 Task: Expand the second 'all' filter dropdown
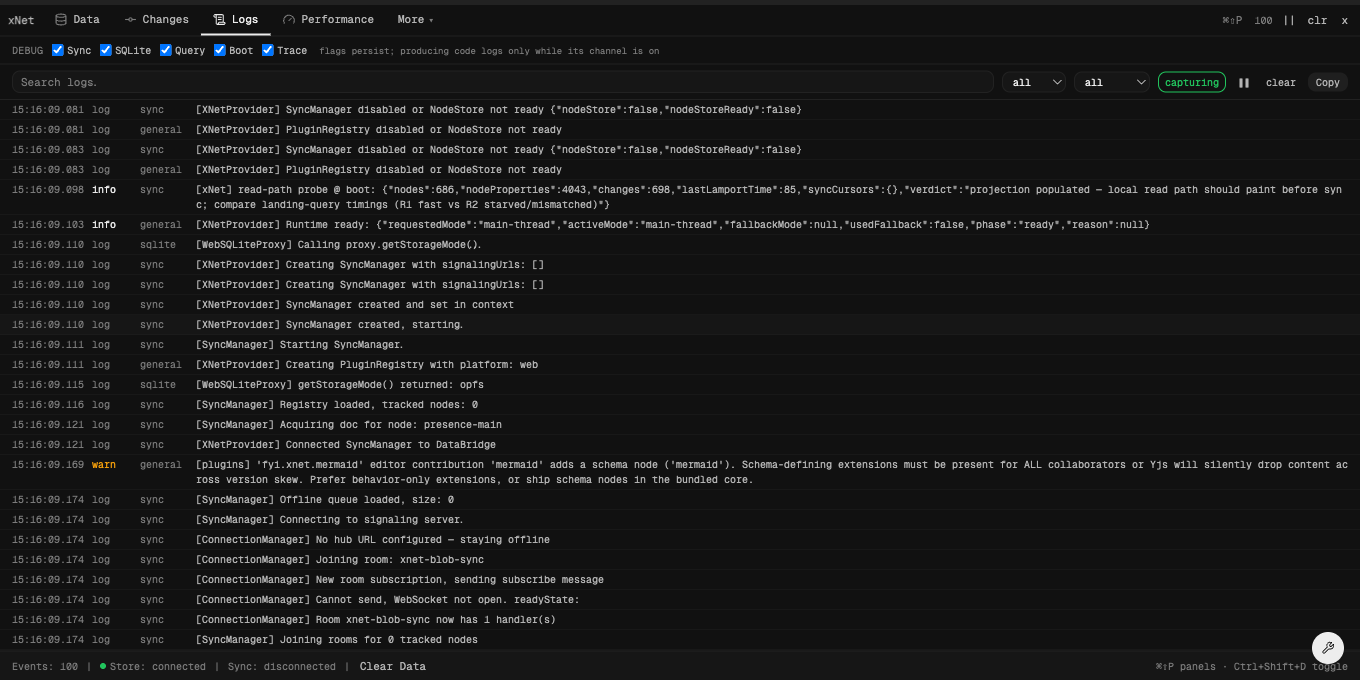click(x=1112, y=83)
